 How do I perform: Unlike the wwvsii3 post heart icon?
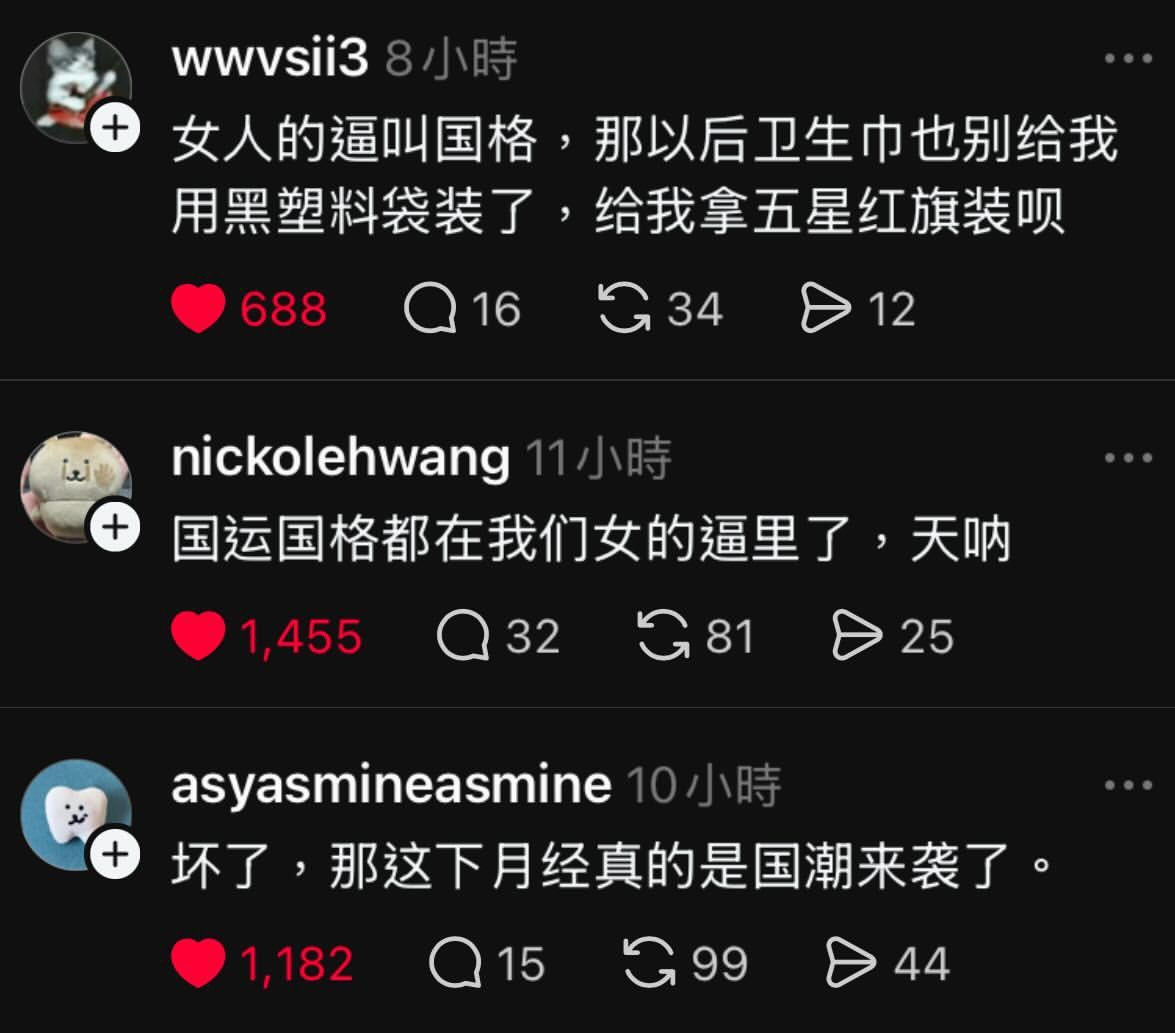[199, 308]
